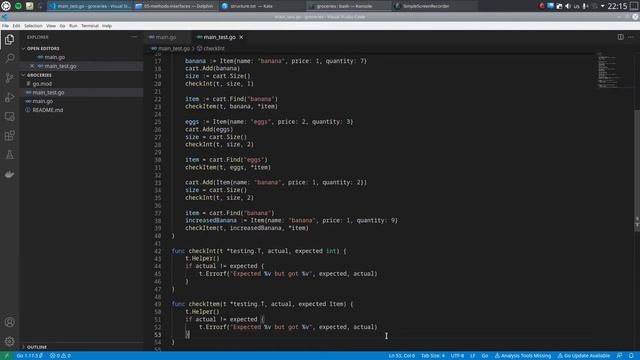Screen dimensions: 640x360
Task: Select Go language mode in status bar
Action: coord(485,356)
